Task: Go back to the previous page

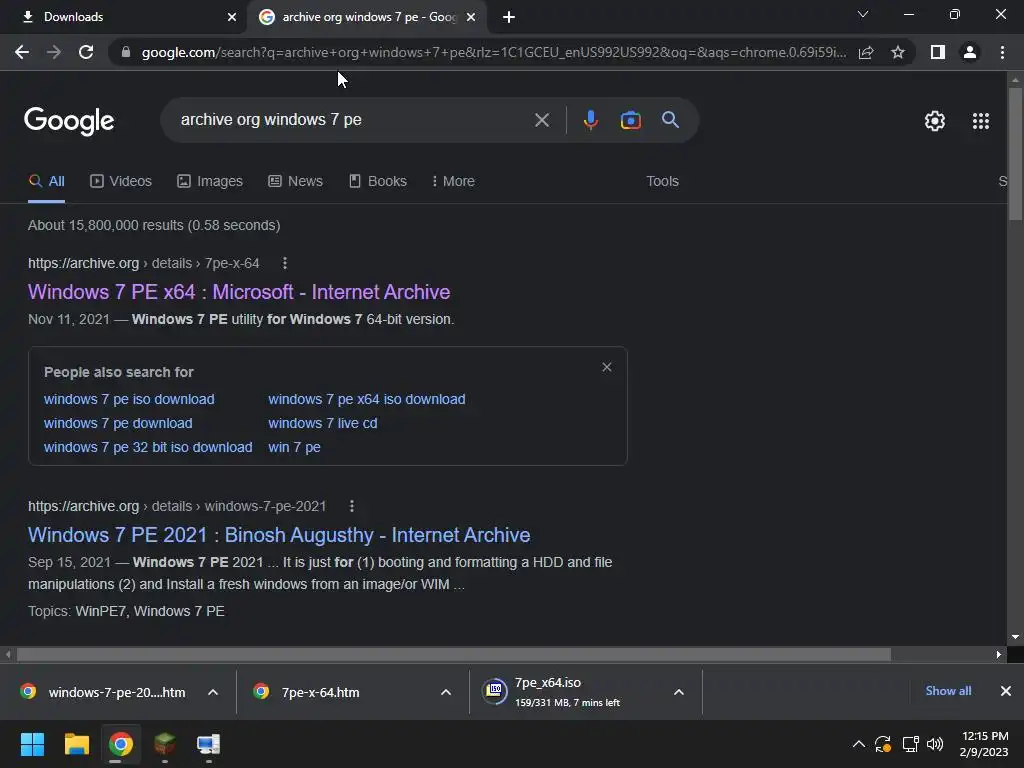Action: pyautogui.click(x=22, y=52)
